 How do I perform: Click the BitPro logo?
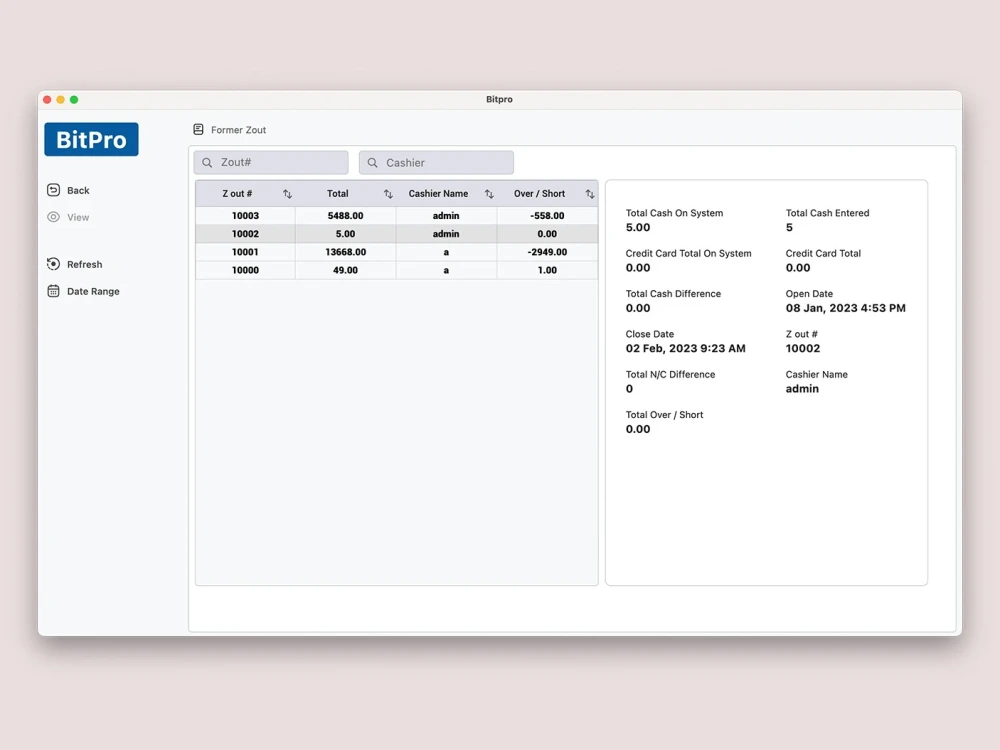[x=91, y=139]
